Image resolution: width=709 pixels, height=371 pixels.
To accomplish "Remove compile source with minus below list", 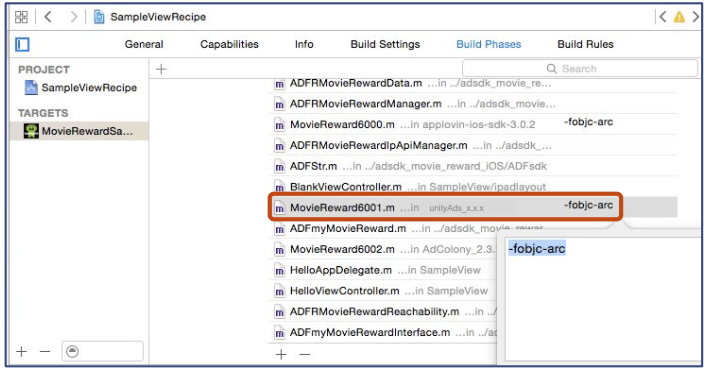I will pos(305,354).
